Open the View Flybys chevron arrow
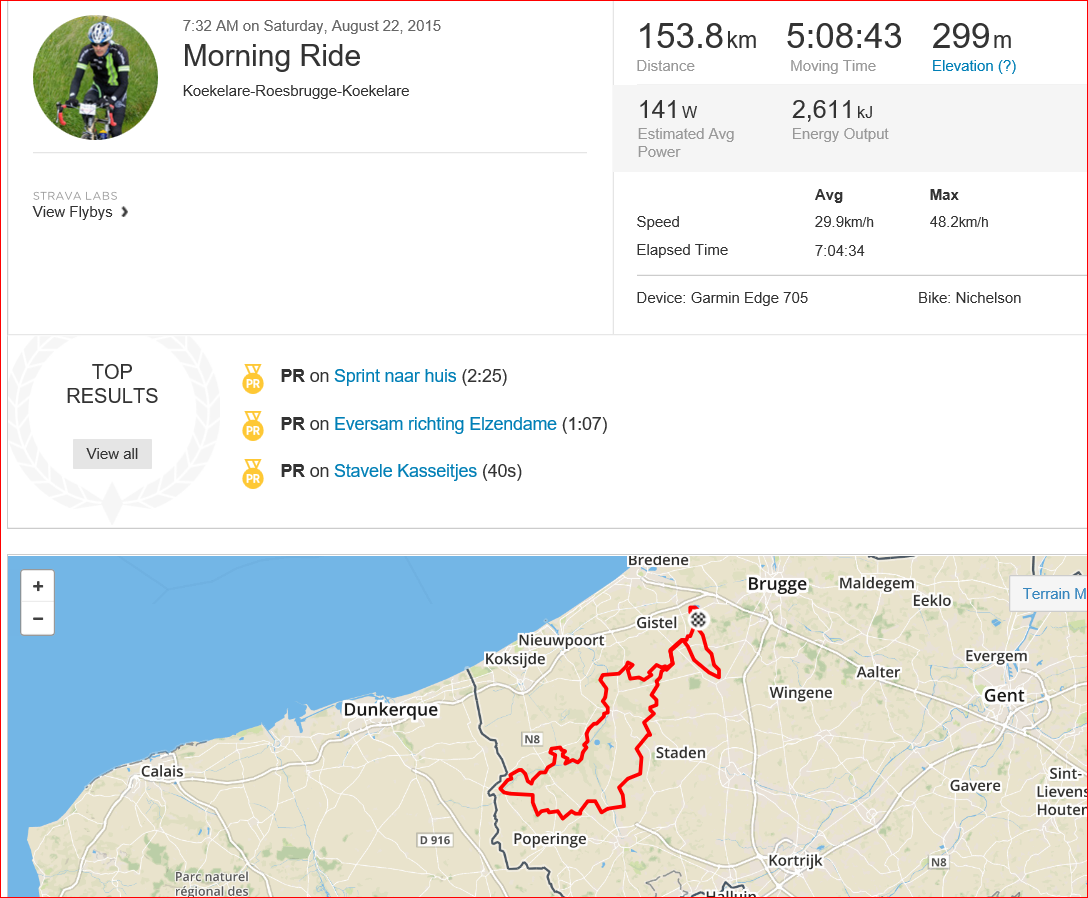This screenshot has height=898, width=1088. pos(125,212)
